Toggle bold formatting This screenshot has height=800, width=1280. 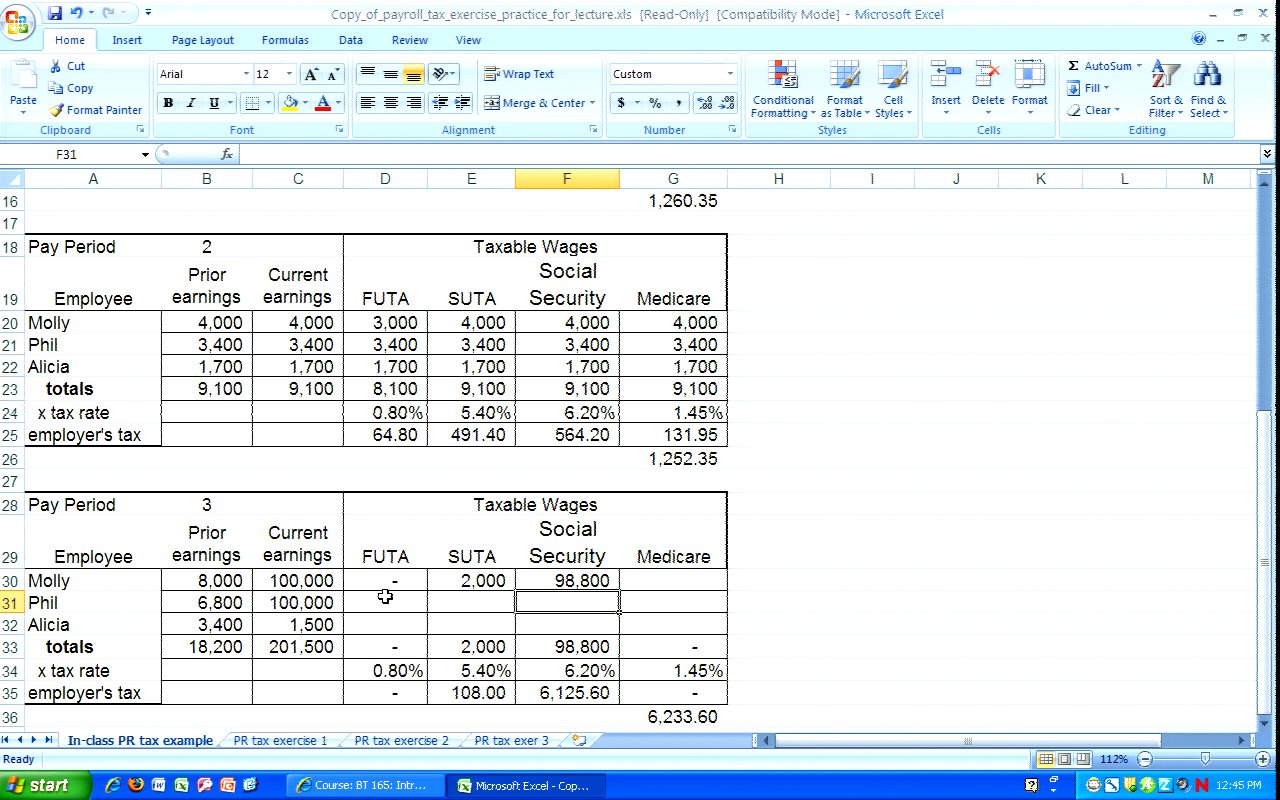tap(168, 103)
